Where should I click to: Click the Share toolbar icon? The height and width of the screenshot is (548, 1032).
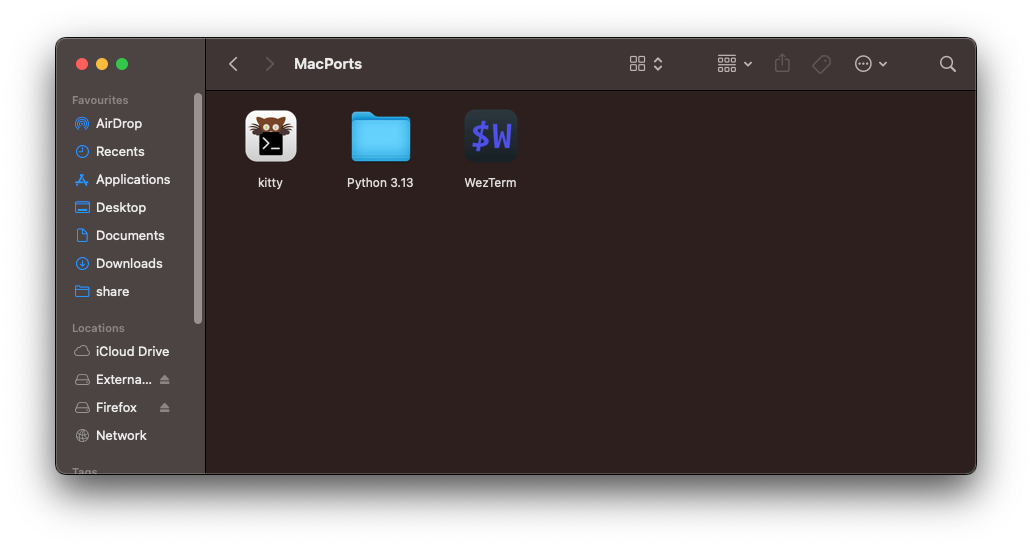(782, 64)
